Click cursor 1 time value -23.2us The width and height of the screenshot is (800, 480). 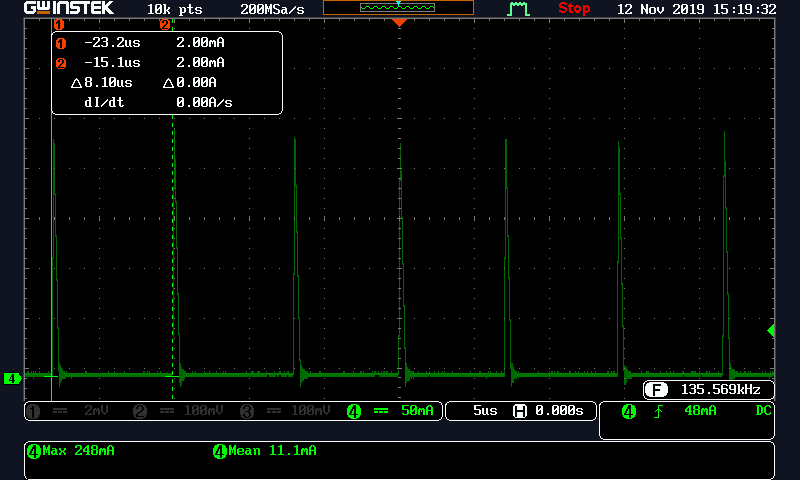[x=112, y=42]
